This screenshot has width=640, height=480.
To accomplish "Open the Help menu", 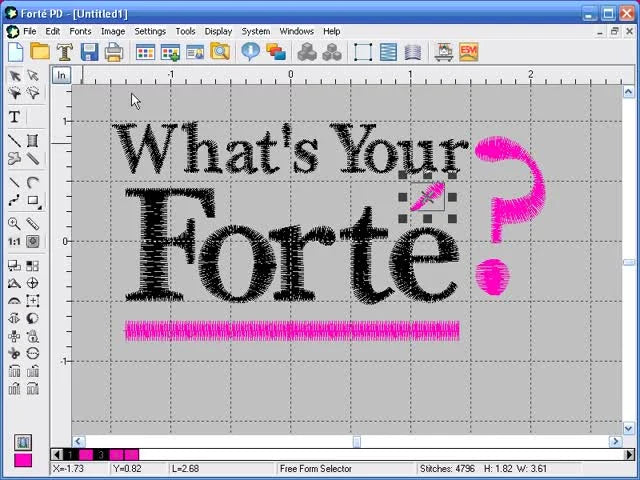I will pyautogui.click(x=331, y=31).
